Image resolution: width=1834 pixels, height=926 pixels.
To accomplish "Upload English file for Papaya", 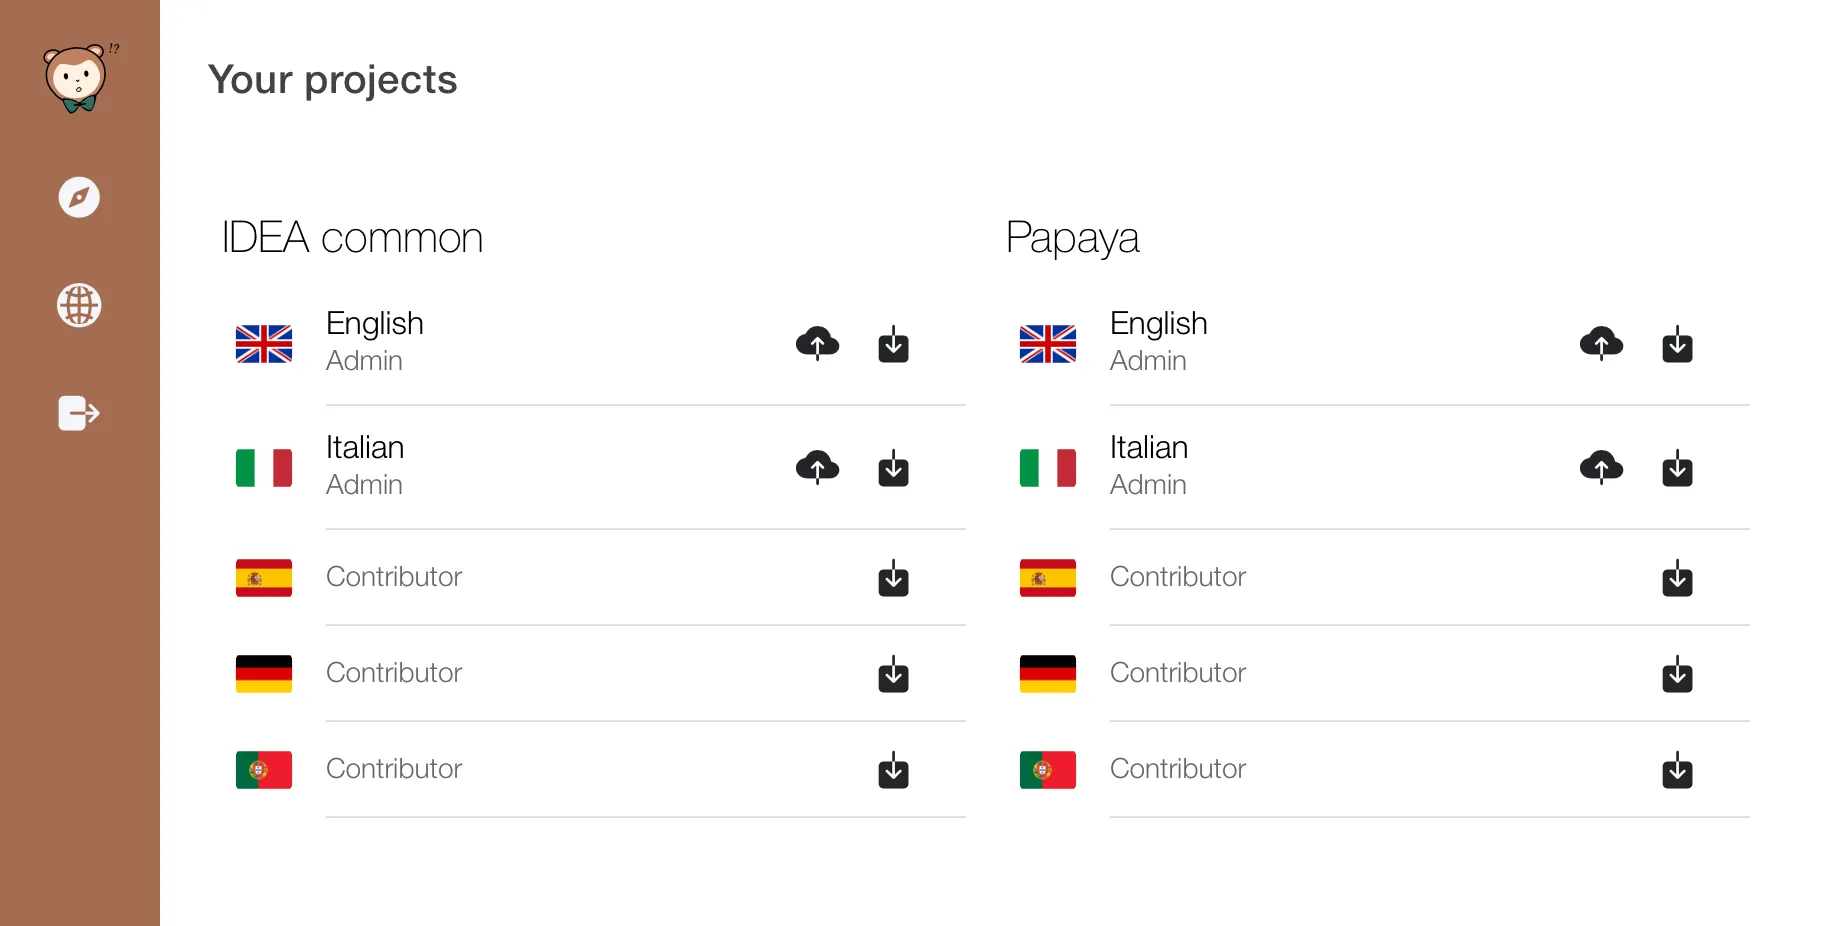I will [1601, 343].
